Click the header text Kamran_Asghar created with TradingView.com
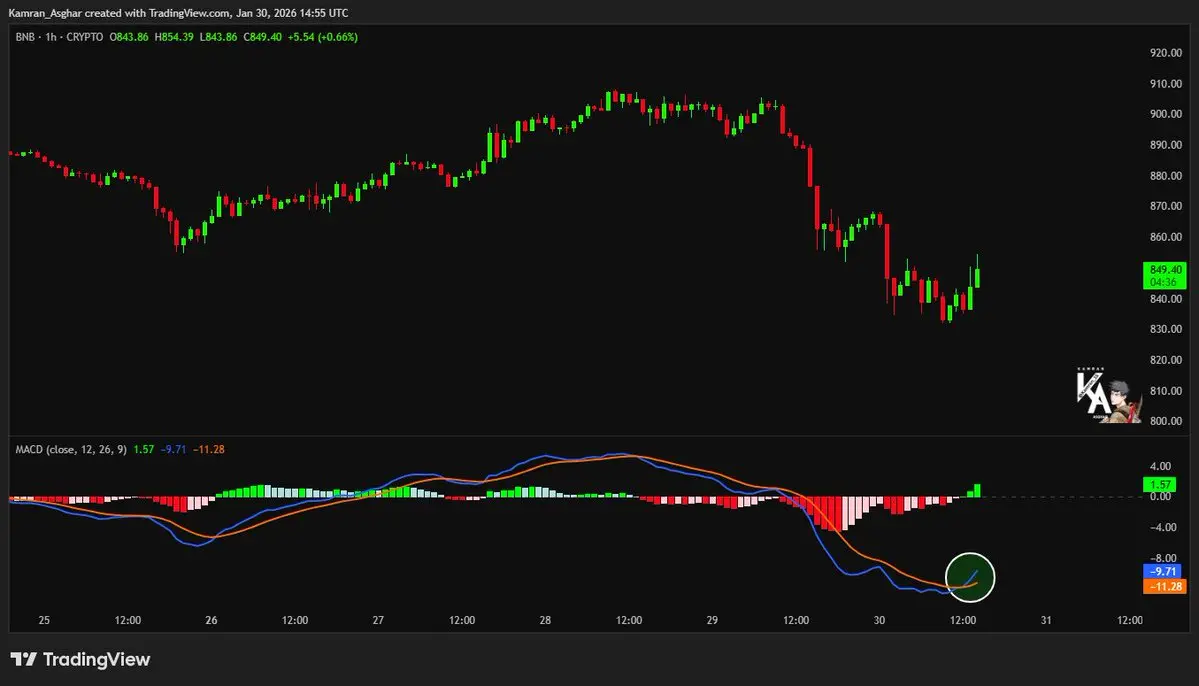 pos(119,13)
